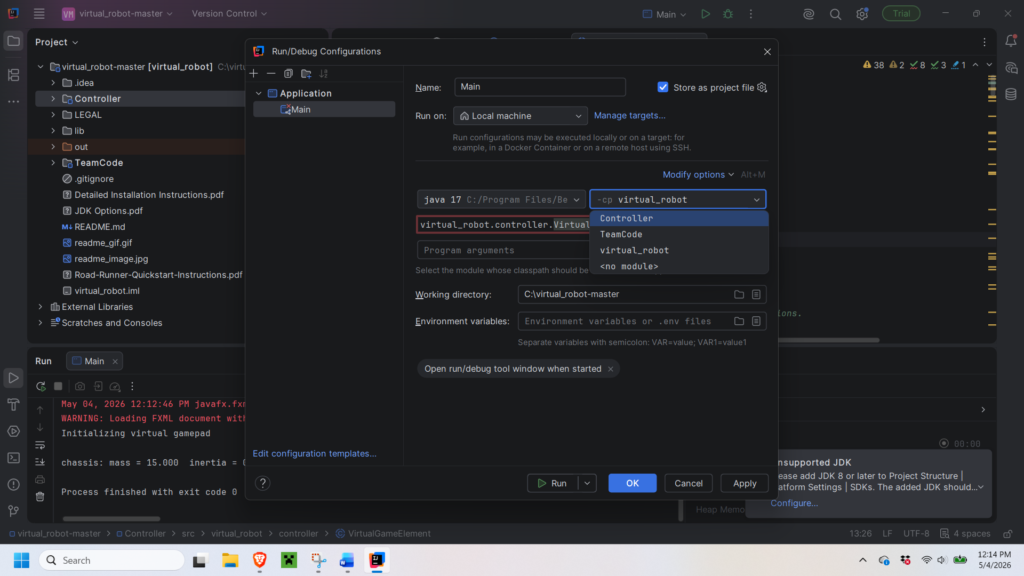Browse for the working directory folder
Viewport: 1024px width, 576px height.
click(x=739, y=295)
